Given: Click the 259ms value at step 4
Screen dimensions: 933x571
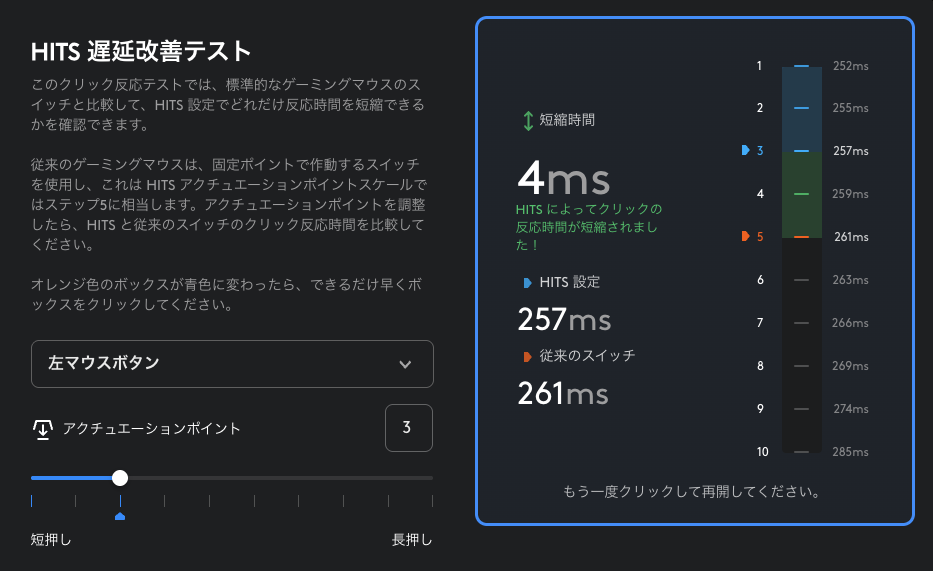Looking at the screenshot, I should [850, 194].
